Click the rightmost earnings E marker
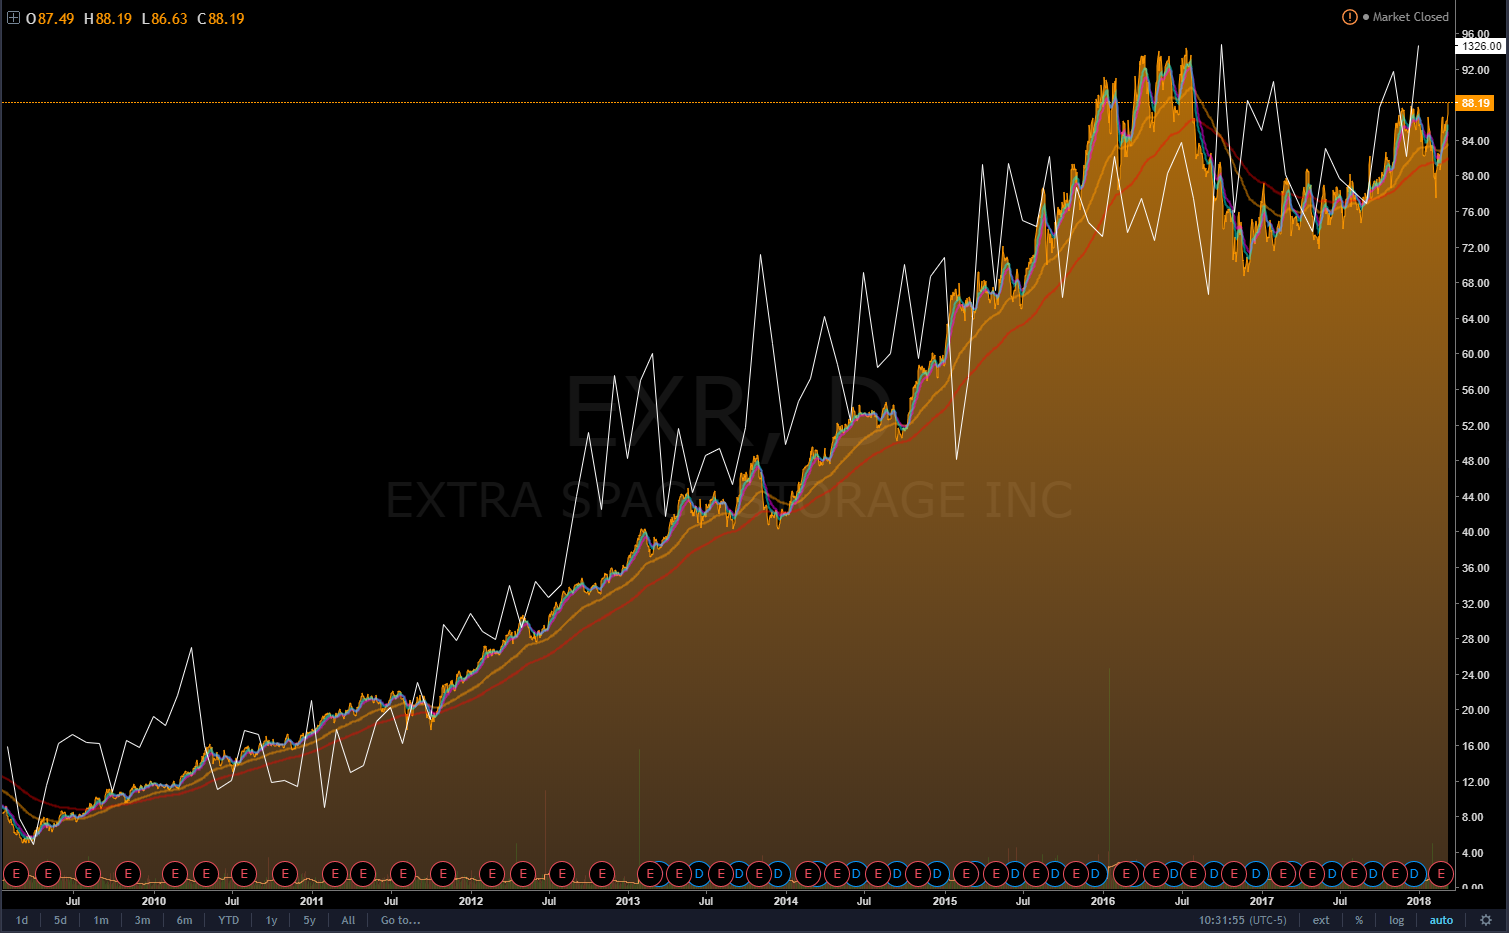The width and height of the screenshot is (1509, 933). click(x=1440, y=874)
